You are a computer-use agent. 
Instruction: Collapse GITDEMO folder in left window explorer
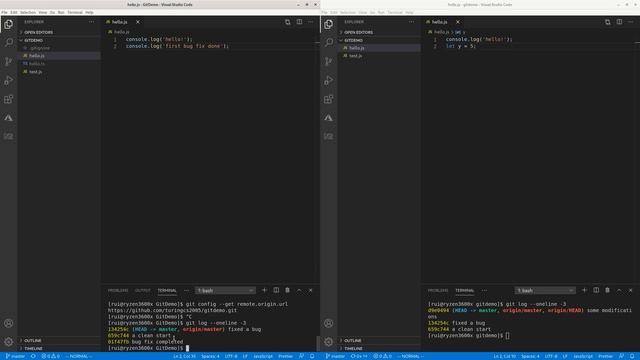click(x=59, y=40)
